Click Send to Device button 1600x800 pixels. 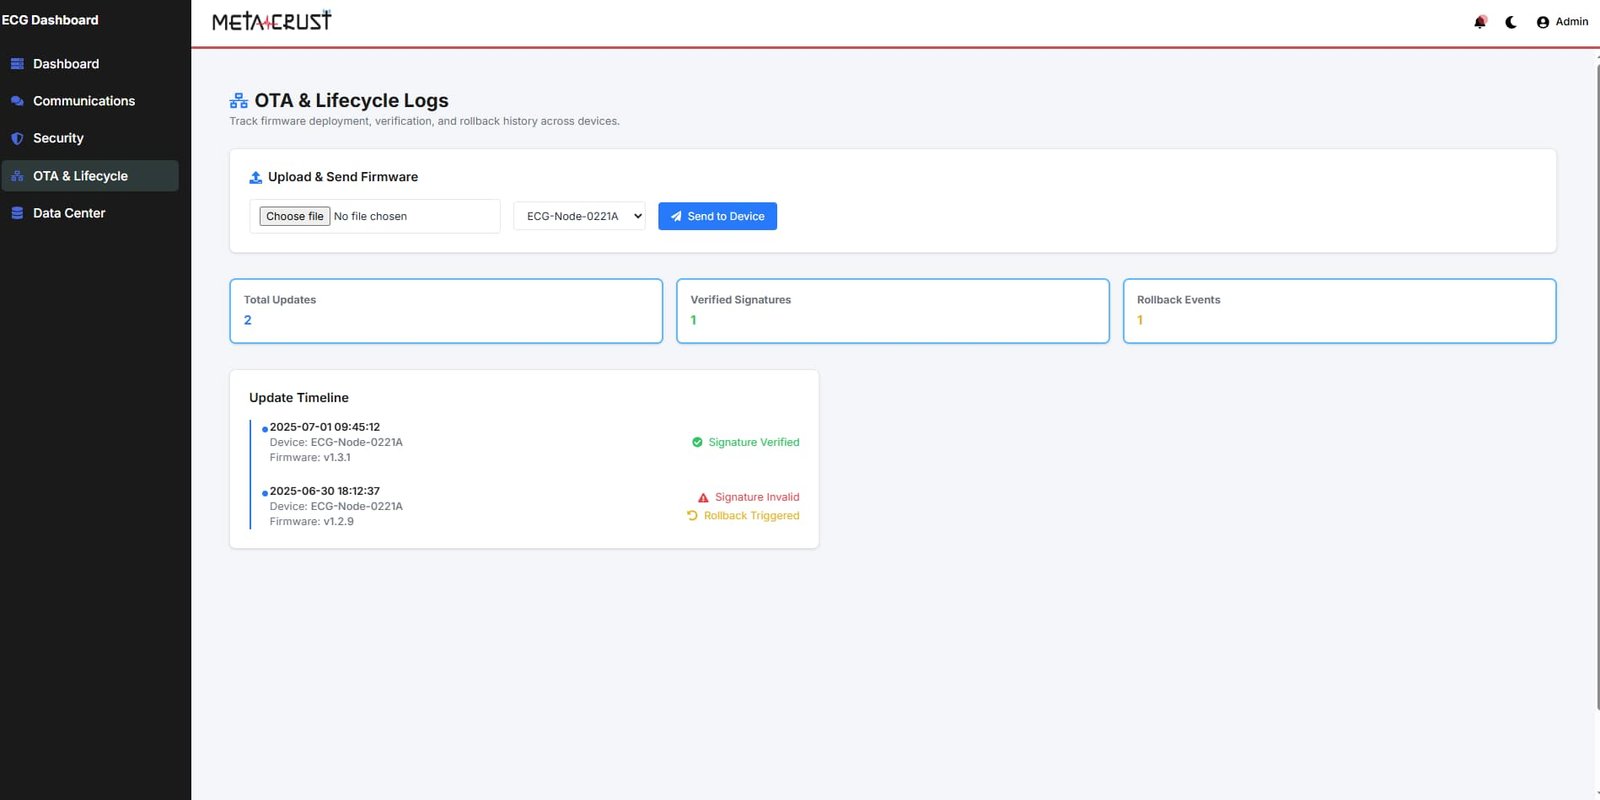717,216
